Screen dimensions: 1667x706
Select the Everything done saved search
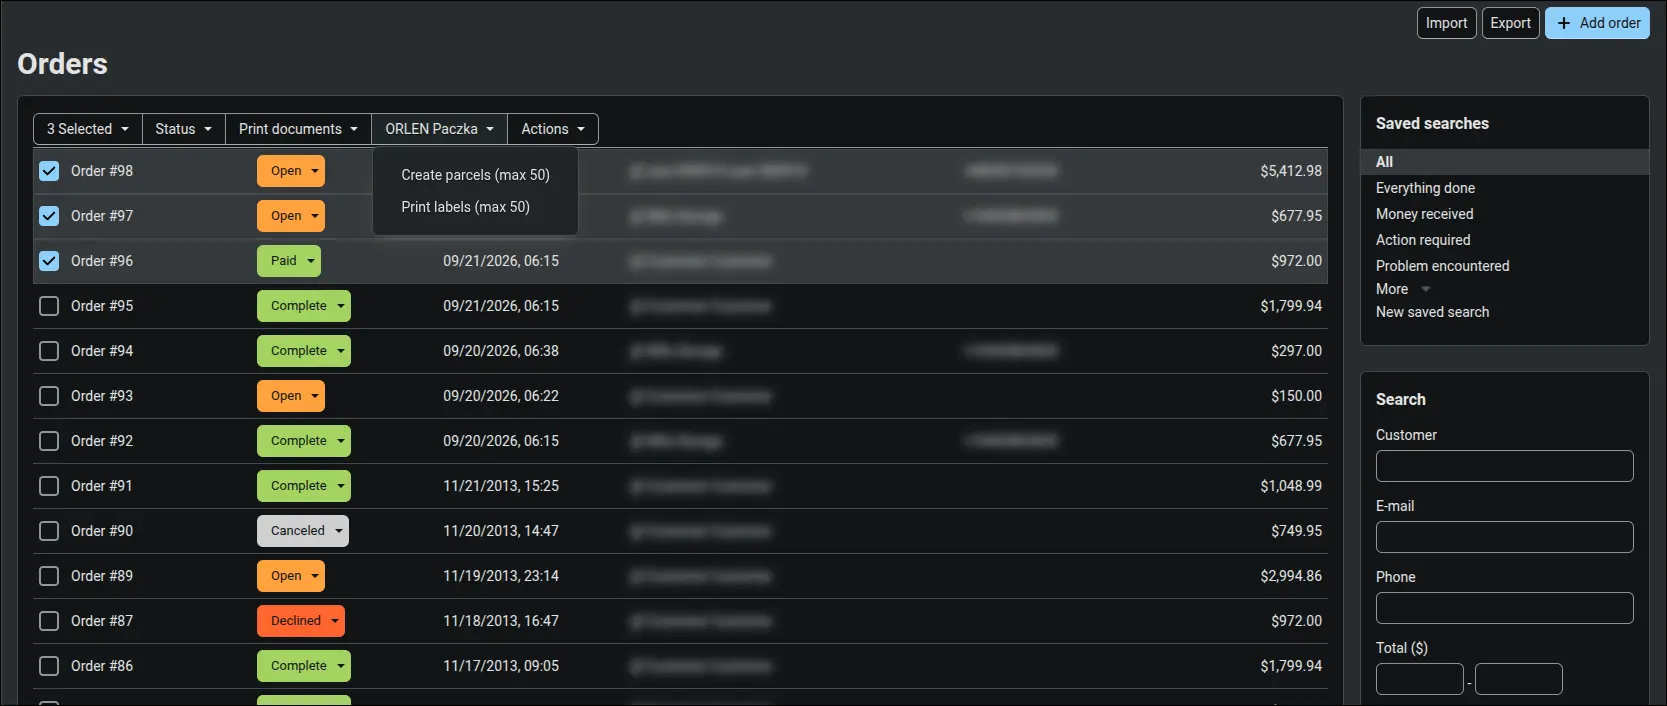(x=1425, y=188)
